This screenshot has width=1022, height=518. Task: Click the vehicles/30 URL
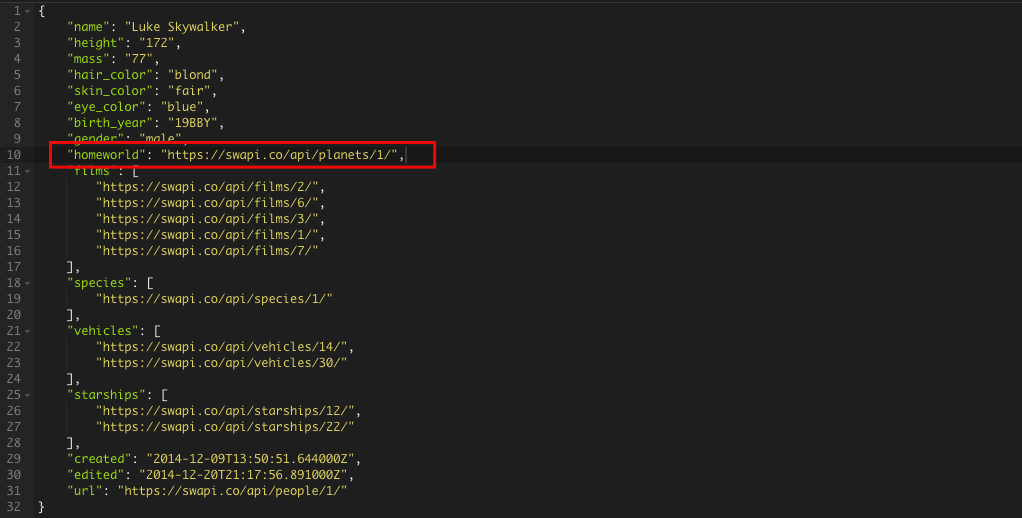221,363
